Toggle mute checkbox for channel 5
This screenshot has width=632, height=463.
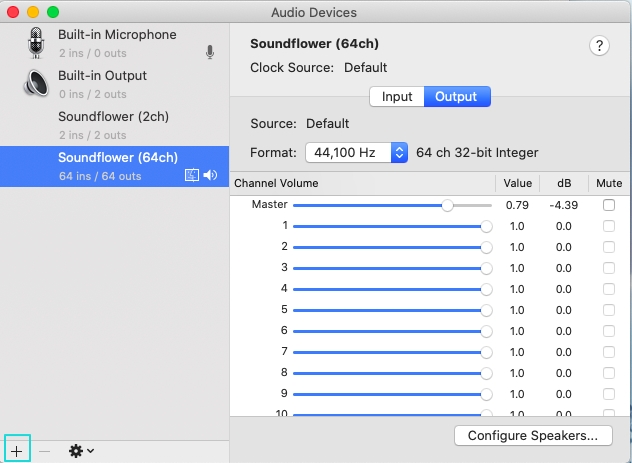click(609, 310)
